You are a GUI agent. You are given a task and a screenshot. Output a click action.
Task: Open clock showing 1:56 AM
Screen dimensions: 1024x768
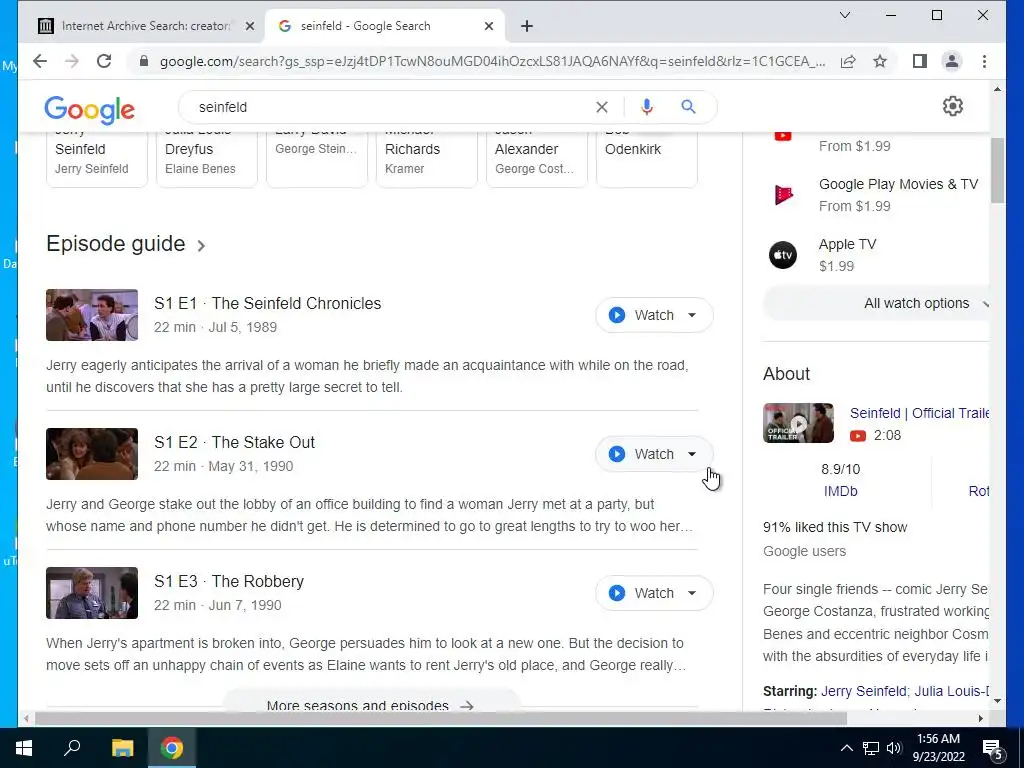[938, 748]
